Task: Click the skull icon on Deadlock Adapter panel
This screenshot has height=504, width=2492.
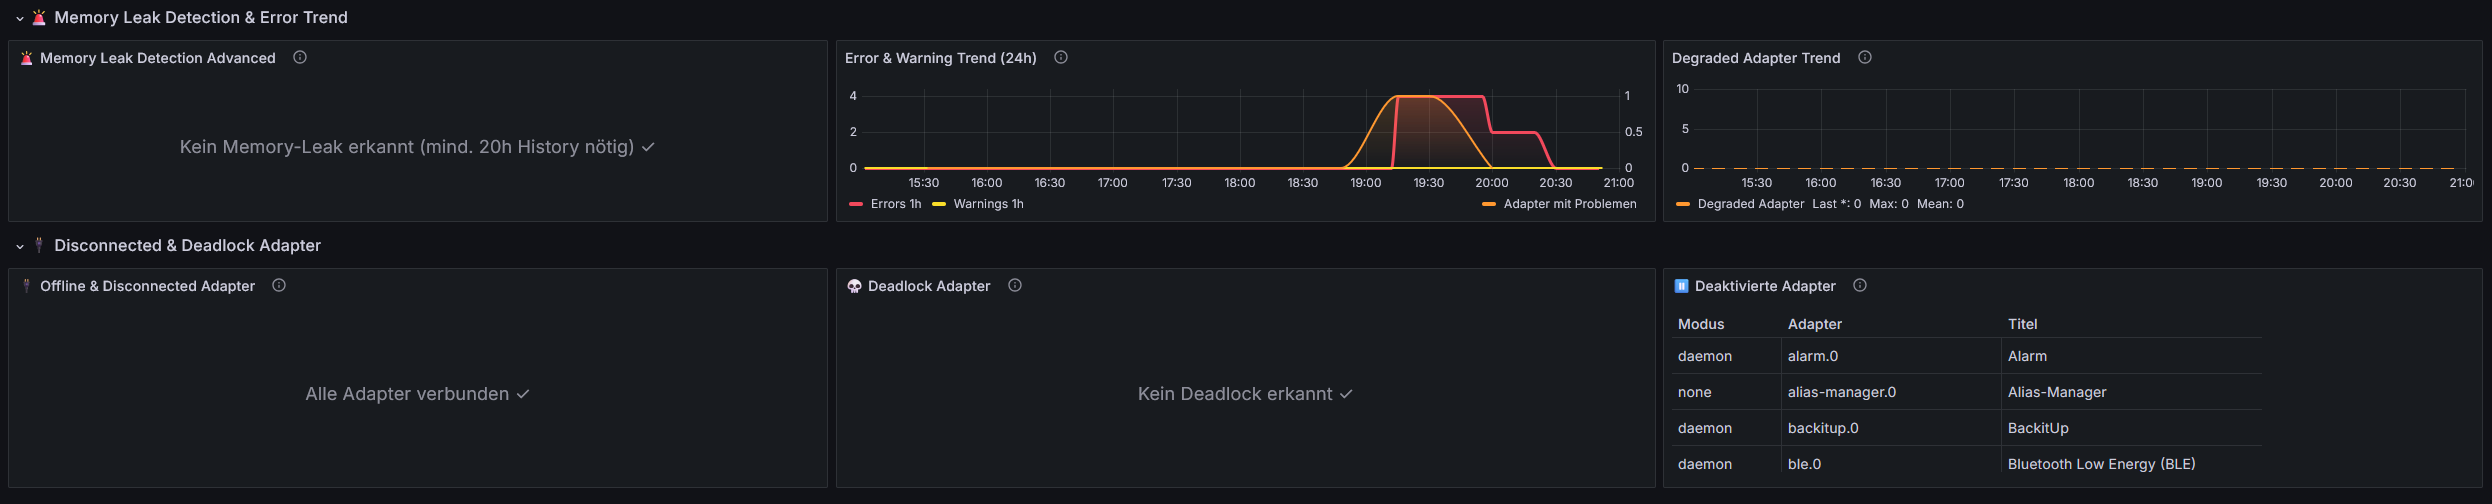Action: (854, 287)
